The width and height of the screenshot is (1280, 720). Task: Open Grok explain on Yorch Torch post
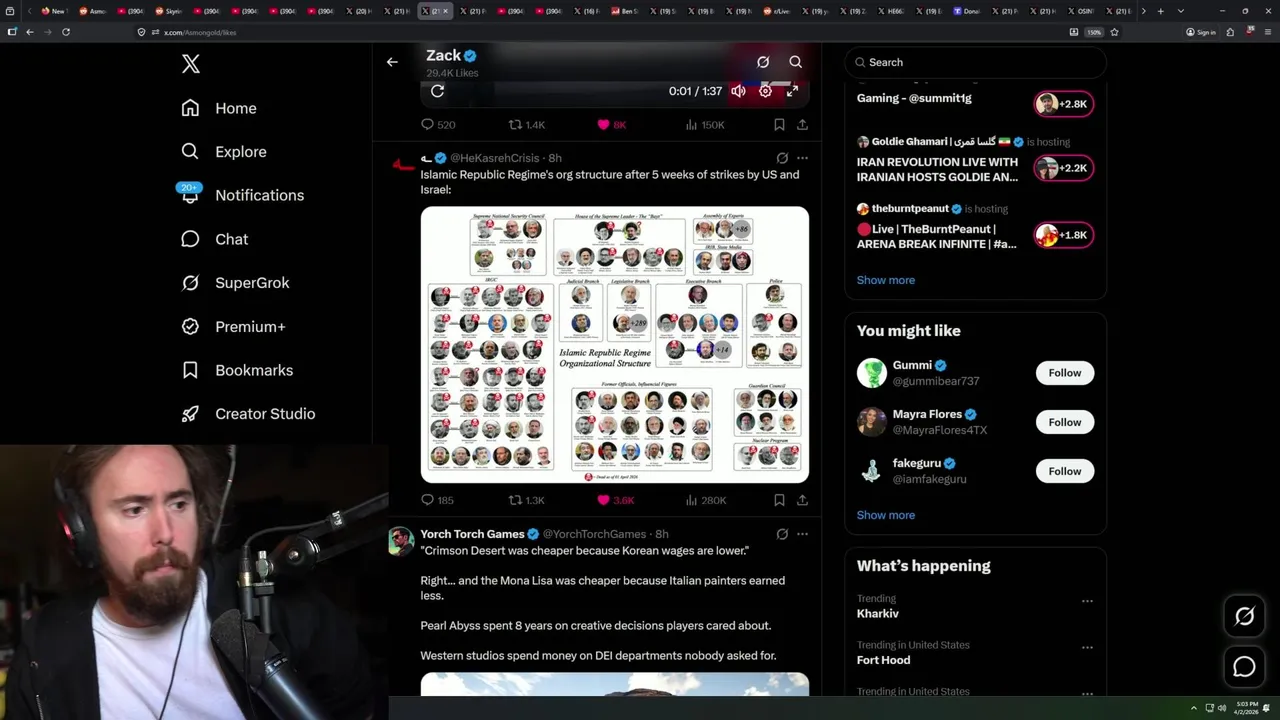[782, 534]
